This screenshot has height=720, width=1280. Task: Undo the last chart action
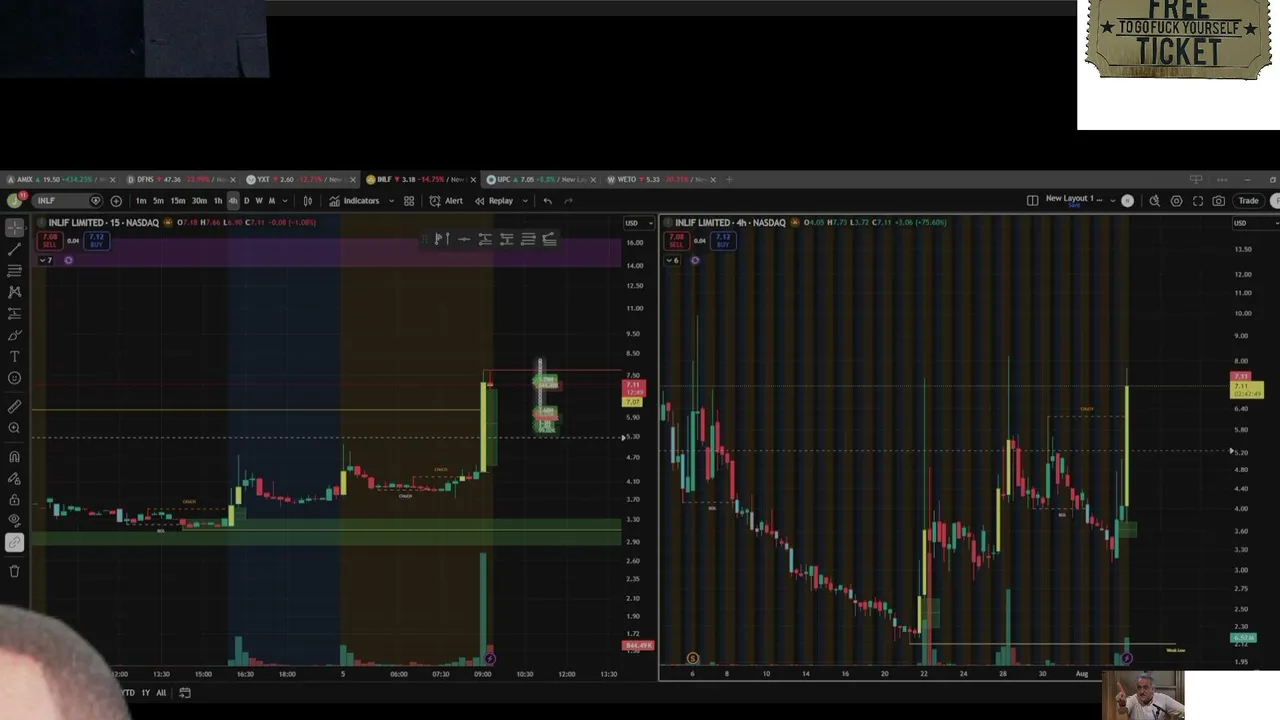547,201
